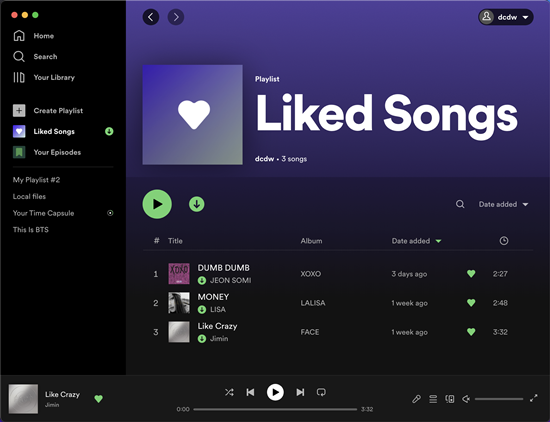Click Jimin in the now playing bar

(x=52, y=405)
